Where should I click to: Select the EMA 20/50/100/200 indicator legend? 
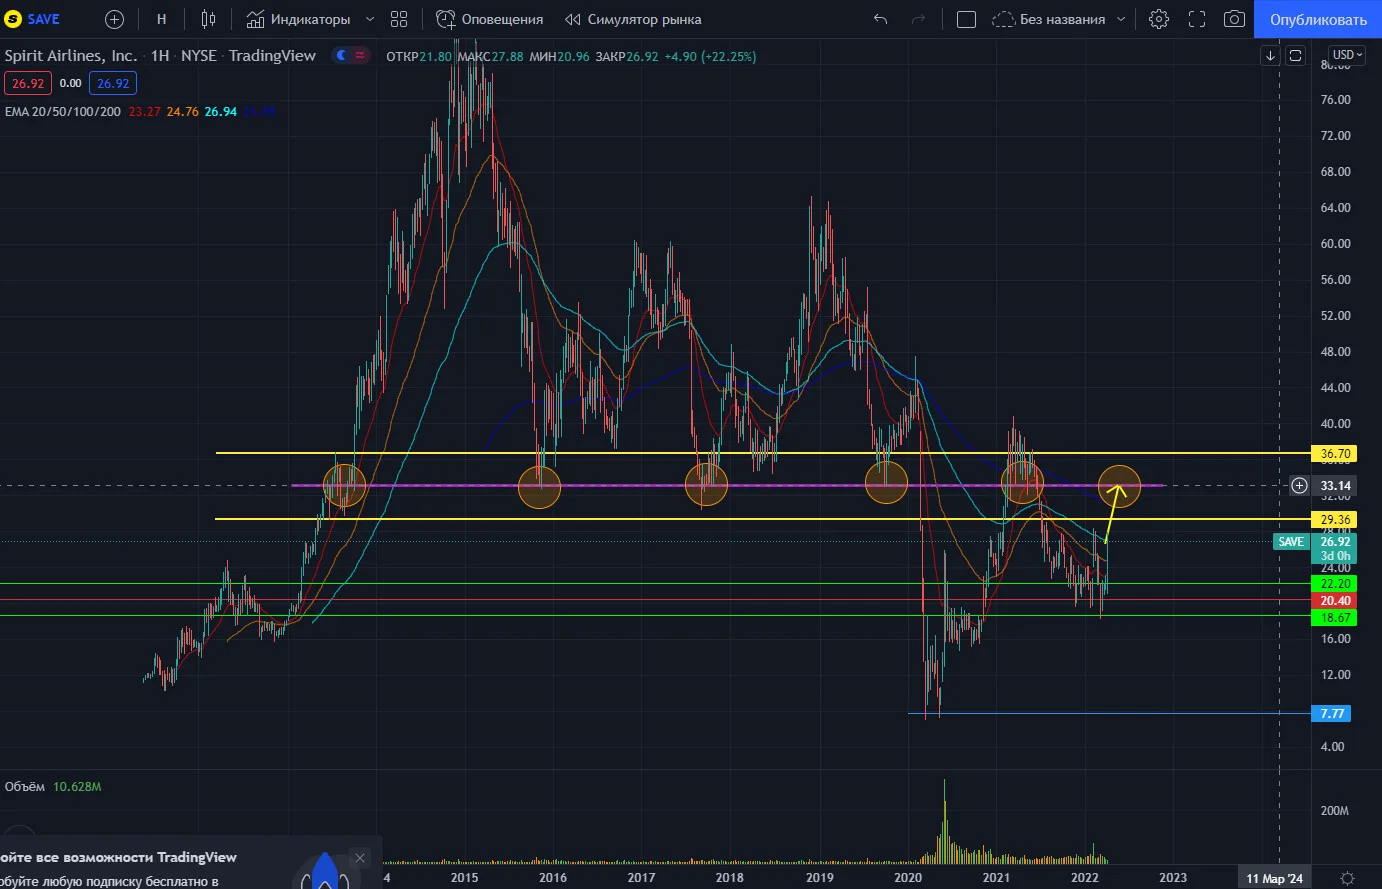[63, 111]
